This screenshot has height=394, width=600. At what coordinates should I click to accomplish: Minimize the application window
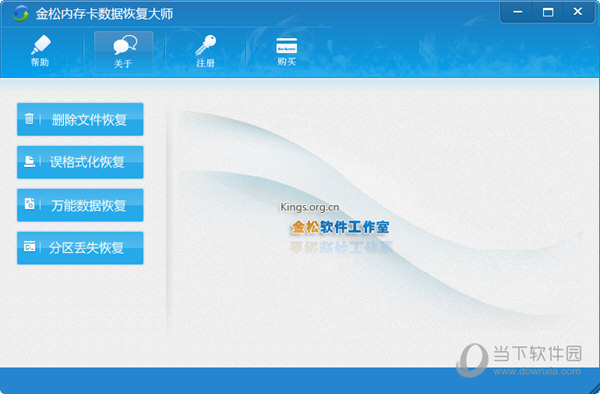tap(517, 12)
